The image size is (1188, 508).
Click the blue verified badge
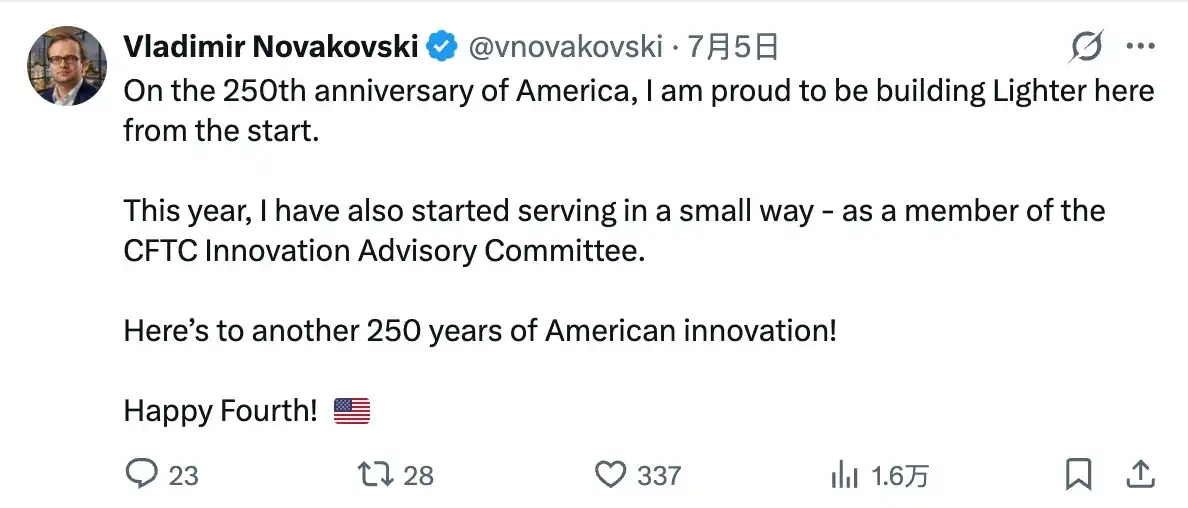click(x=442, y=47)
